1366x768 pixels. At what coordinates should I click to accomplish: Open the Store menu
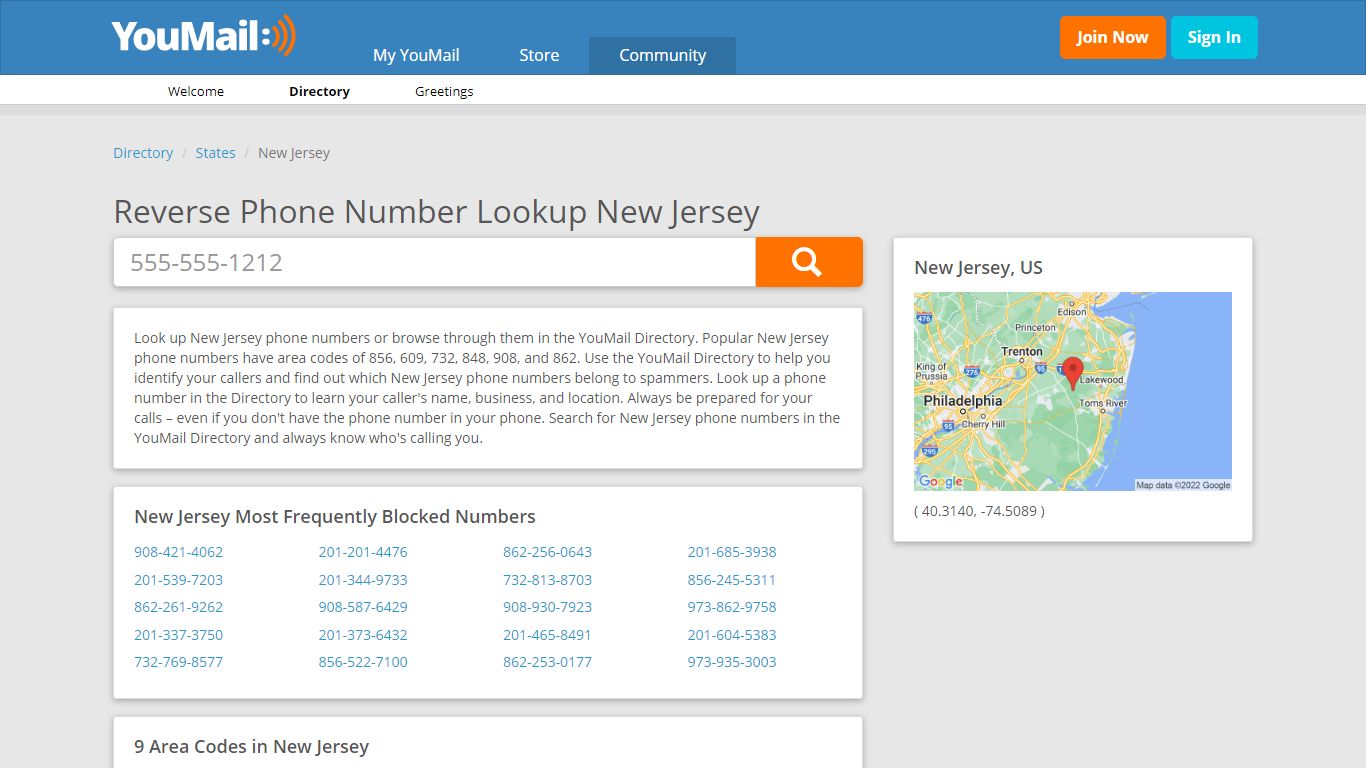click(x=539, y=55)
